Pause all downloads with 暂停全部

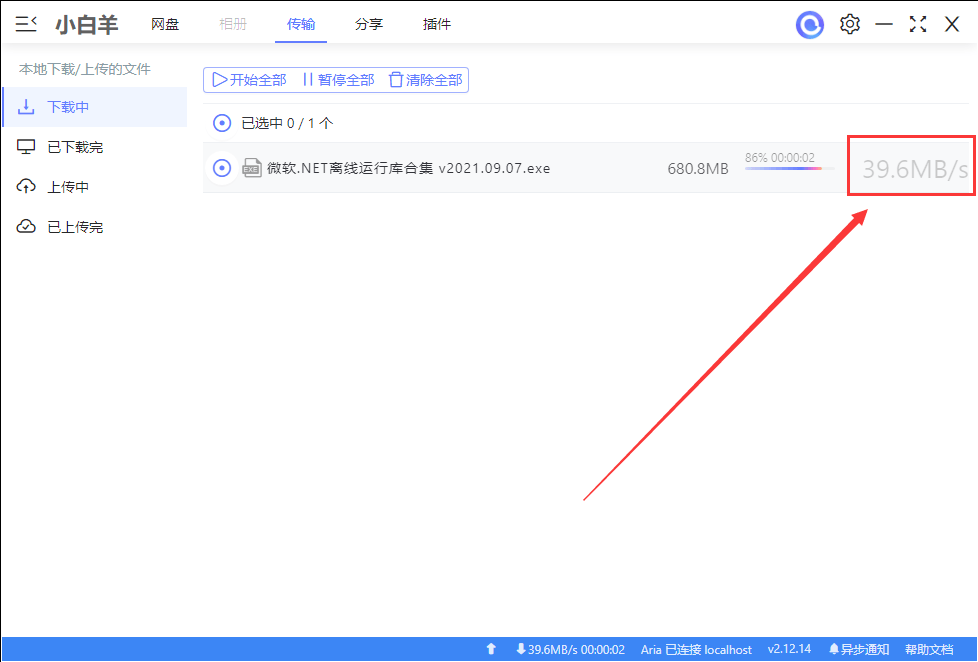coord(338,80)
